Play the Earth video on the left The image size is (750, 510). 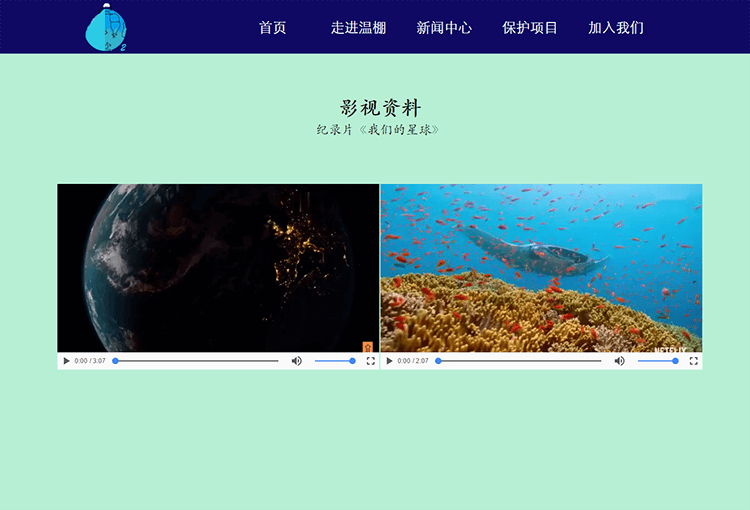pos(66,361)
